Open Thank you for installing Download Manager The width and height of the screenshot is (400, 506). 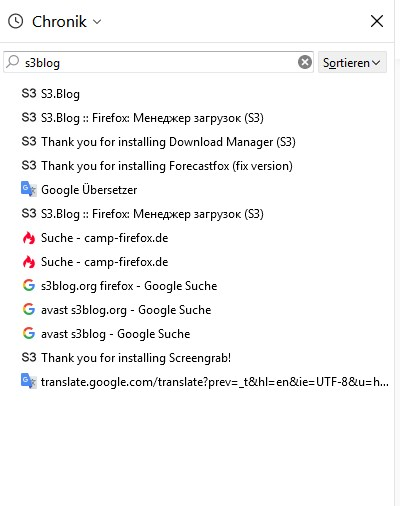(168, 142)
